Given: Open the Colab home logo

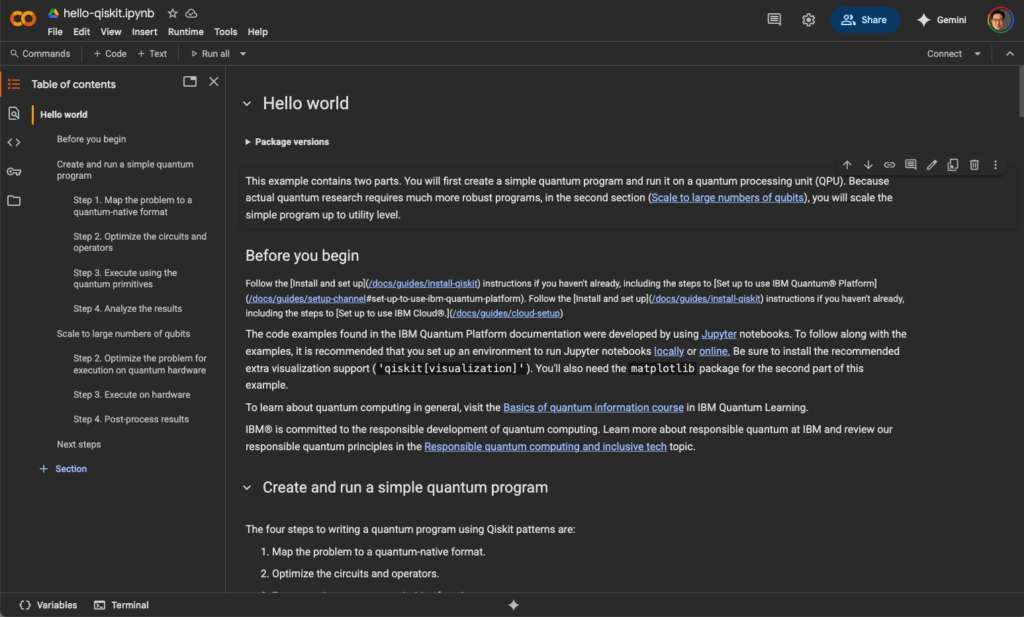Looking at the screenshot, I should point(23,19).
